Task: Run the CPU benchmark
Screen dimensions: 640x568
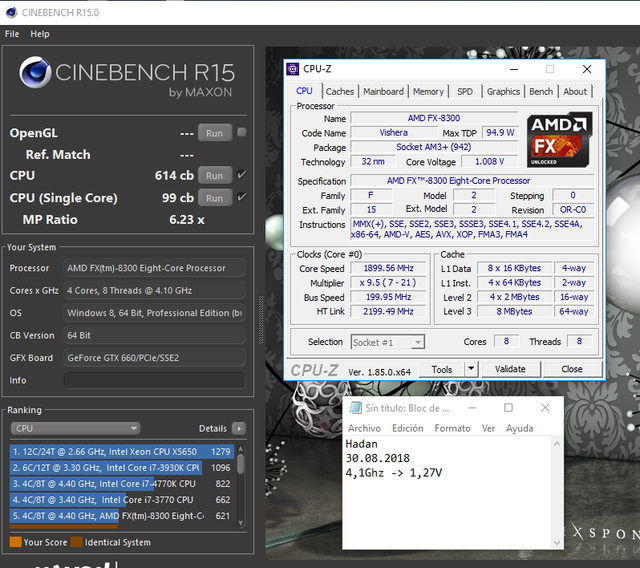Action: [215, 175]
